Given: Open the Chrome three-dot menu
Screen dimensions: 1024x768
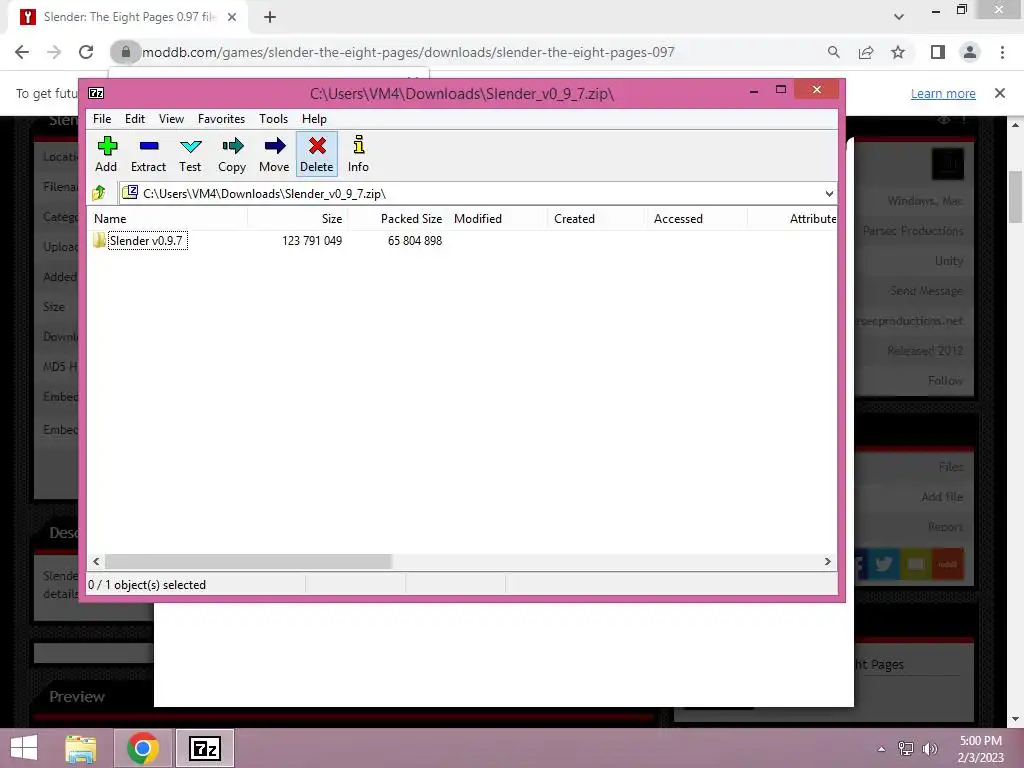Looking at the screenshot, I should [x=1002, y=52].
